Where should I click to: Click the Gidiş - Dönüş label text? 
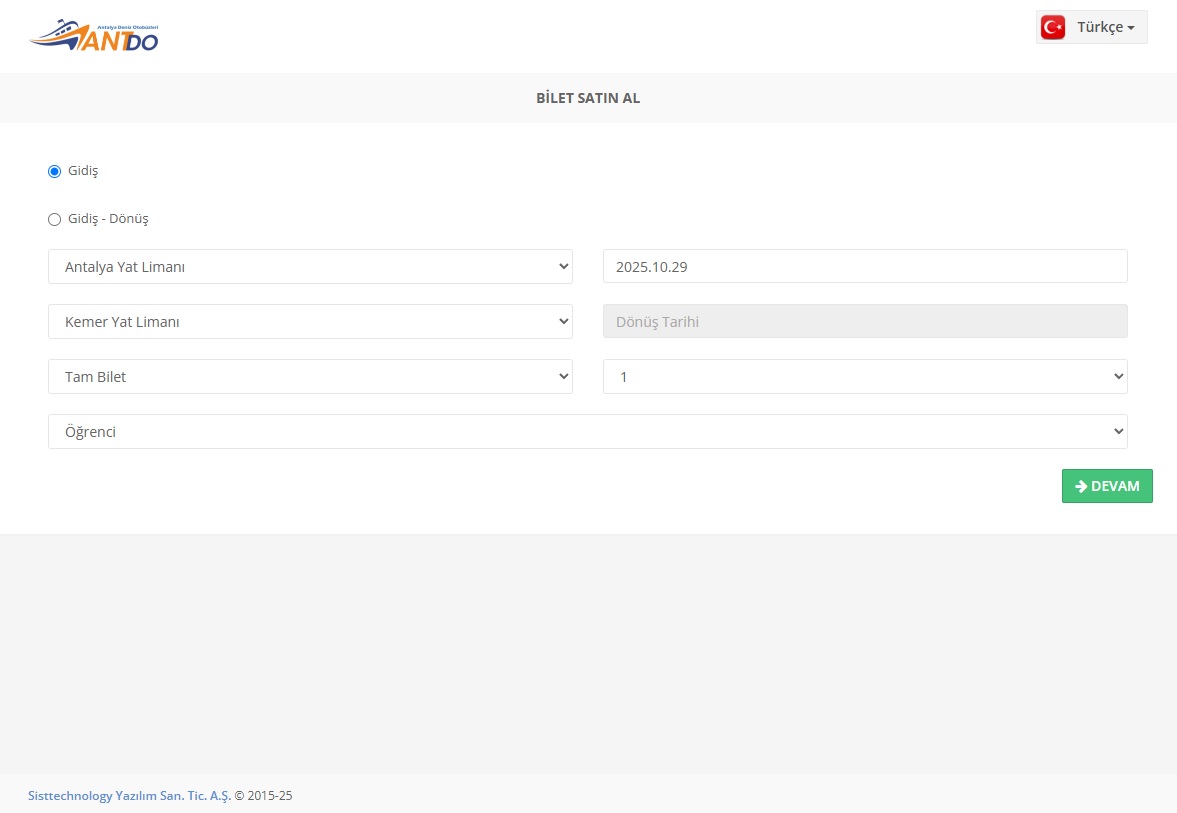tap(108, 219)
